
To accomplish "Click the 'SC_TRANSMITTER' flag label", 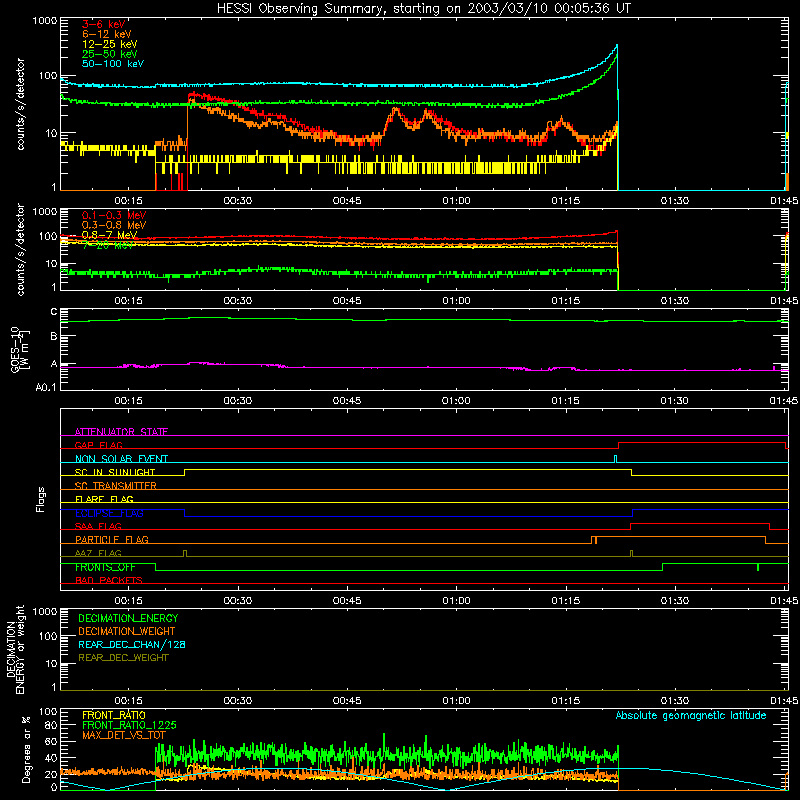I will pyautogui.click(x=116, y=486).
